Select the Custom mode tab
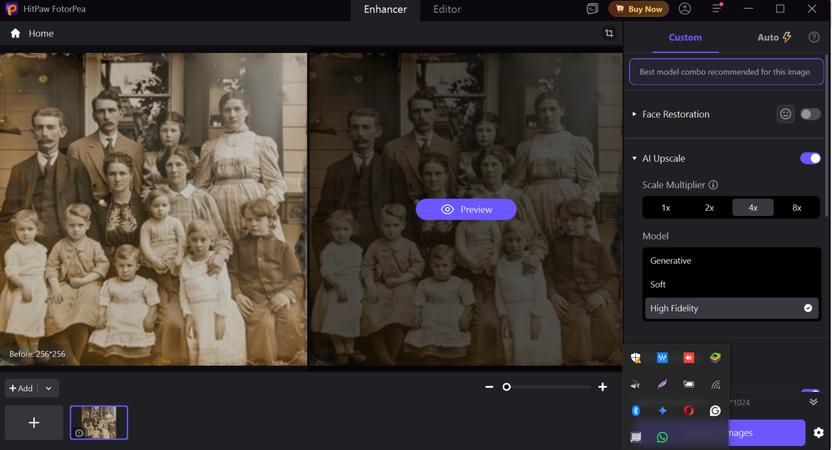 (x=685, y=38)
